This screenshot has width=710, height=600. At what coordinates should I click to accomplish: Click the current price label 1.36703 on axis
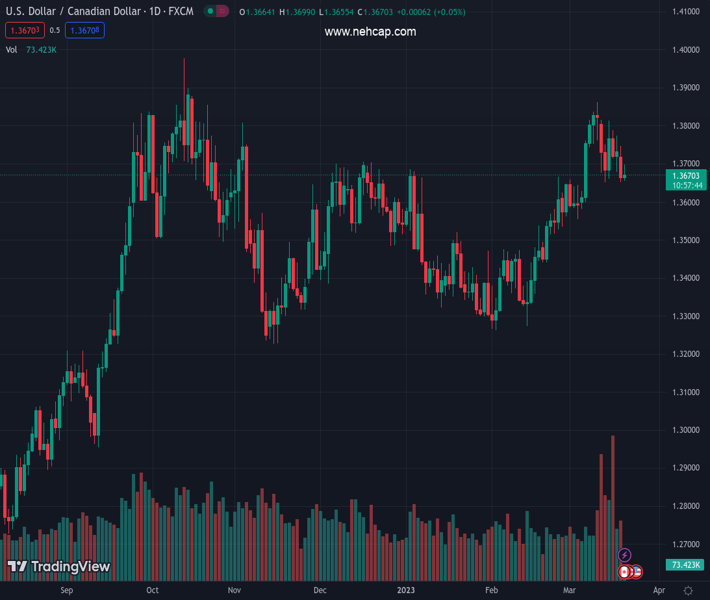686,175
